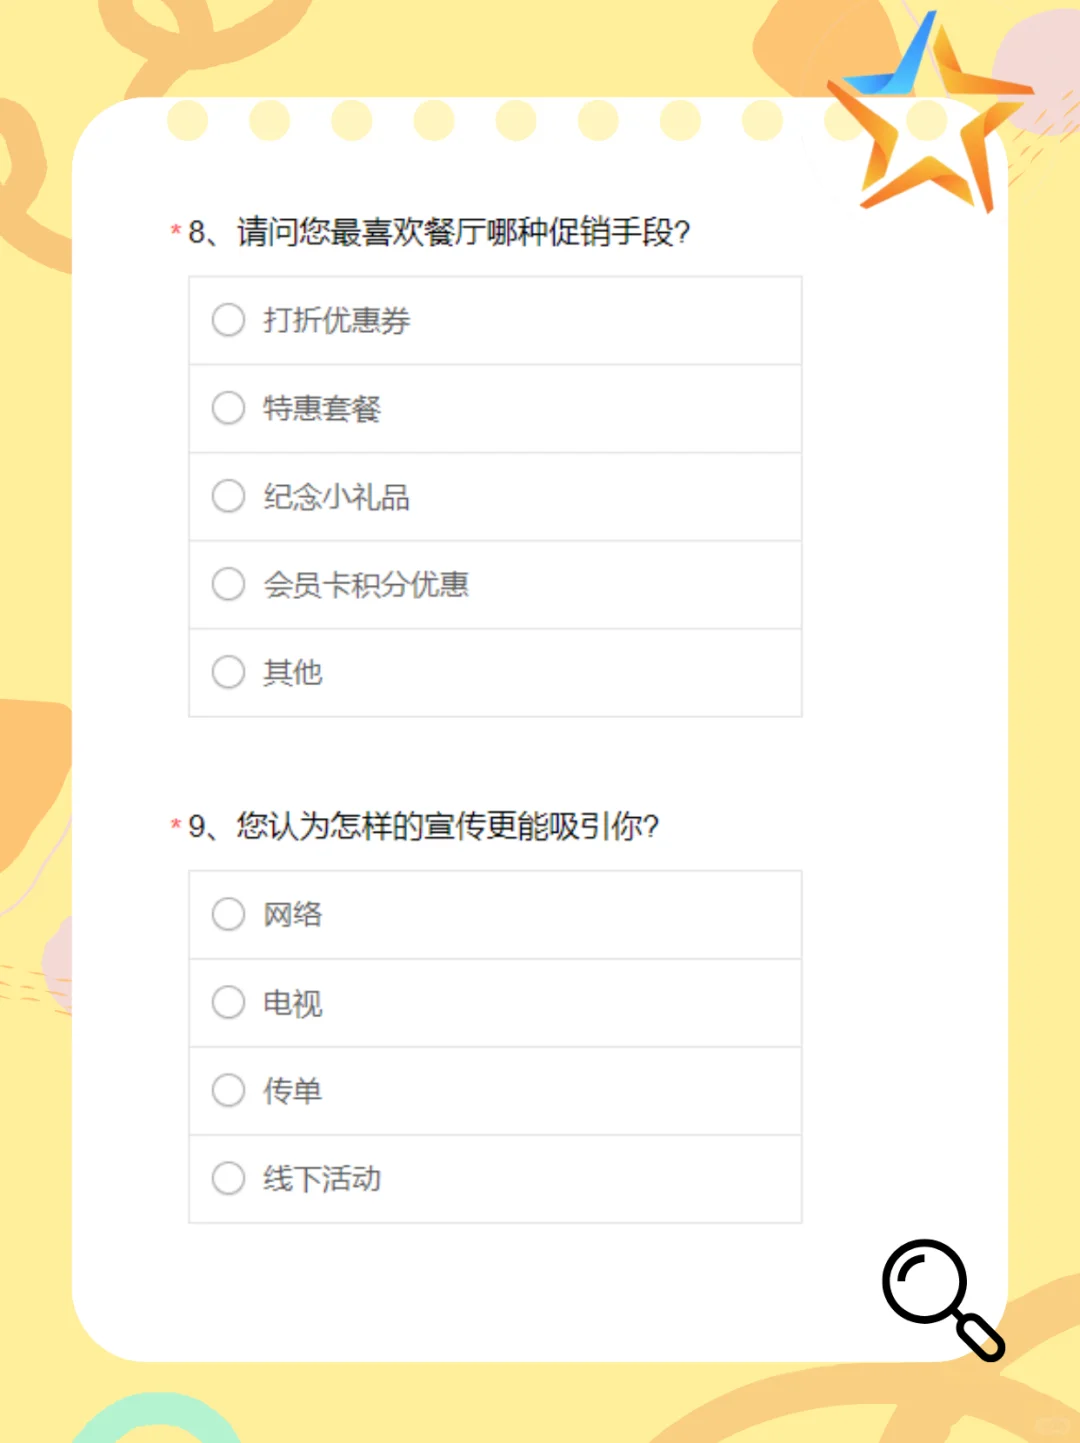Click the question 9 title text
The image size is (1080, 1443).
coord(424,826)
